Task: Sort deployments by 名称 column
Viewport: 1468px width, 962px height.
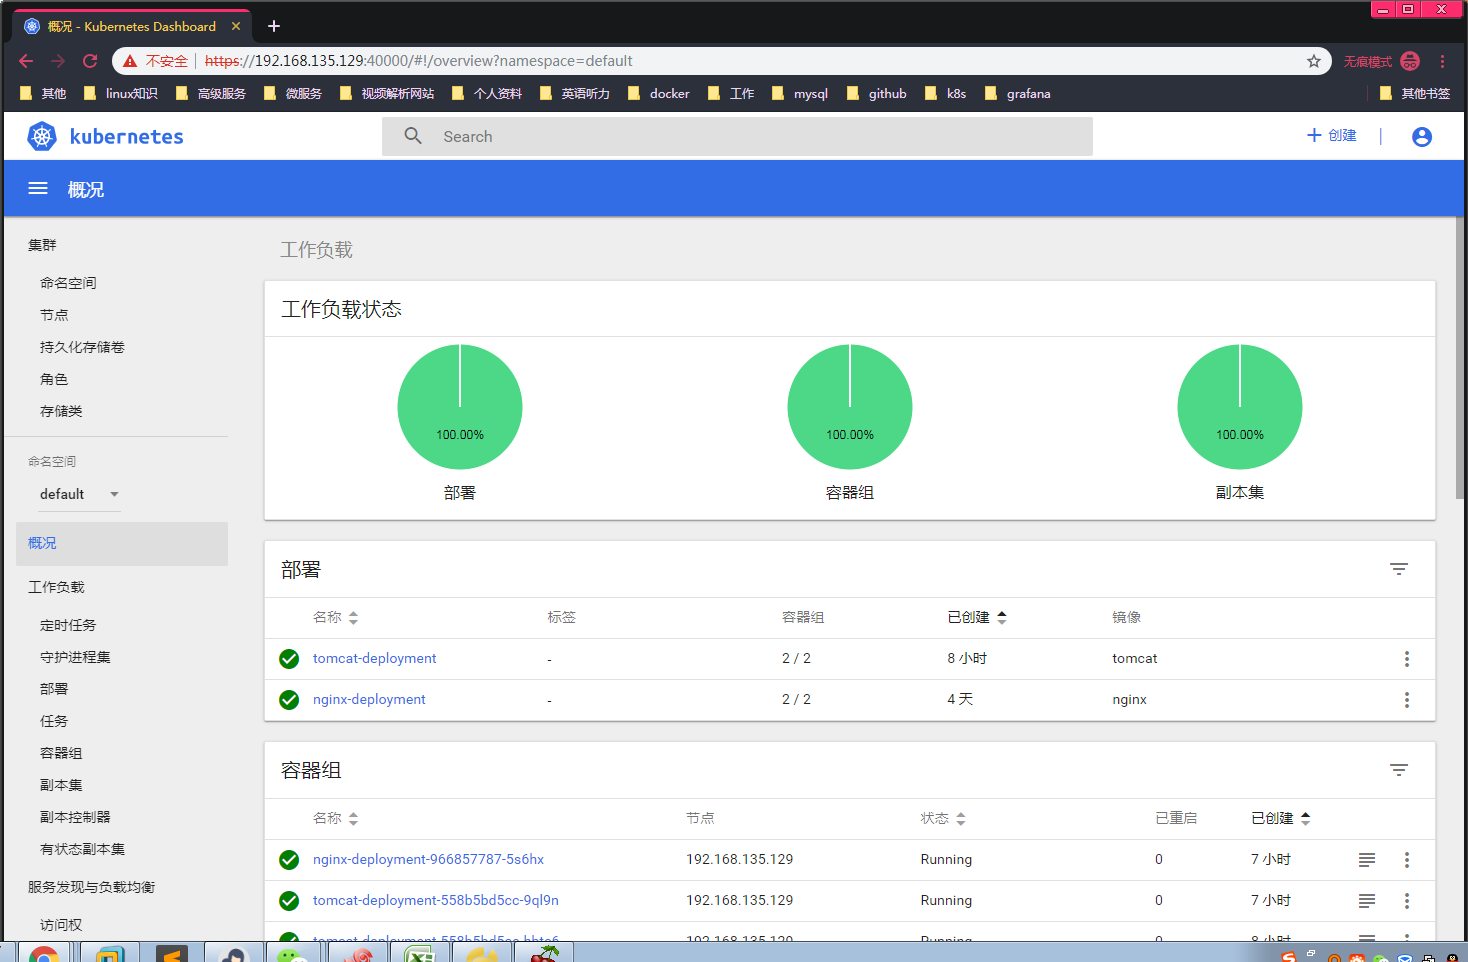Action: tap(335, 618)
